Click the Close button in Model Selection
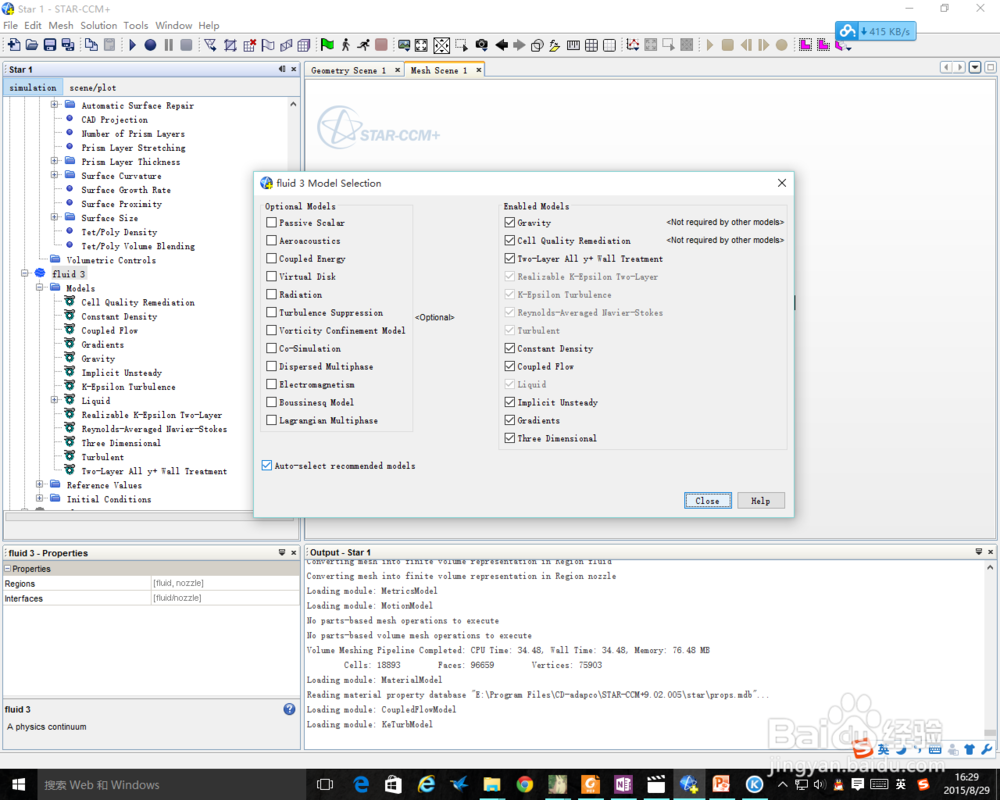Viewport: 1000px width, 800px height. [707, 501]
